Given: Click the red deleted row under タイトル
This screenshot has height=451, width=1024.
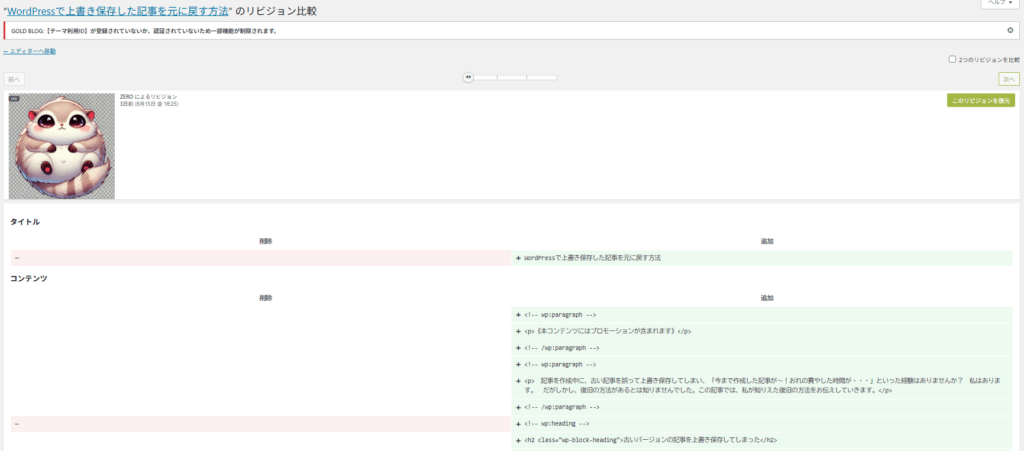Looking at the screenshot, I should pyautogui.click(x=258, y=258).
